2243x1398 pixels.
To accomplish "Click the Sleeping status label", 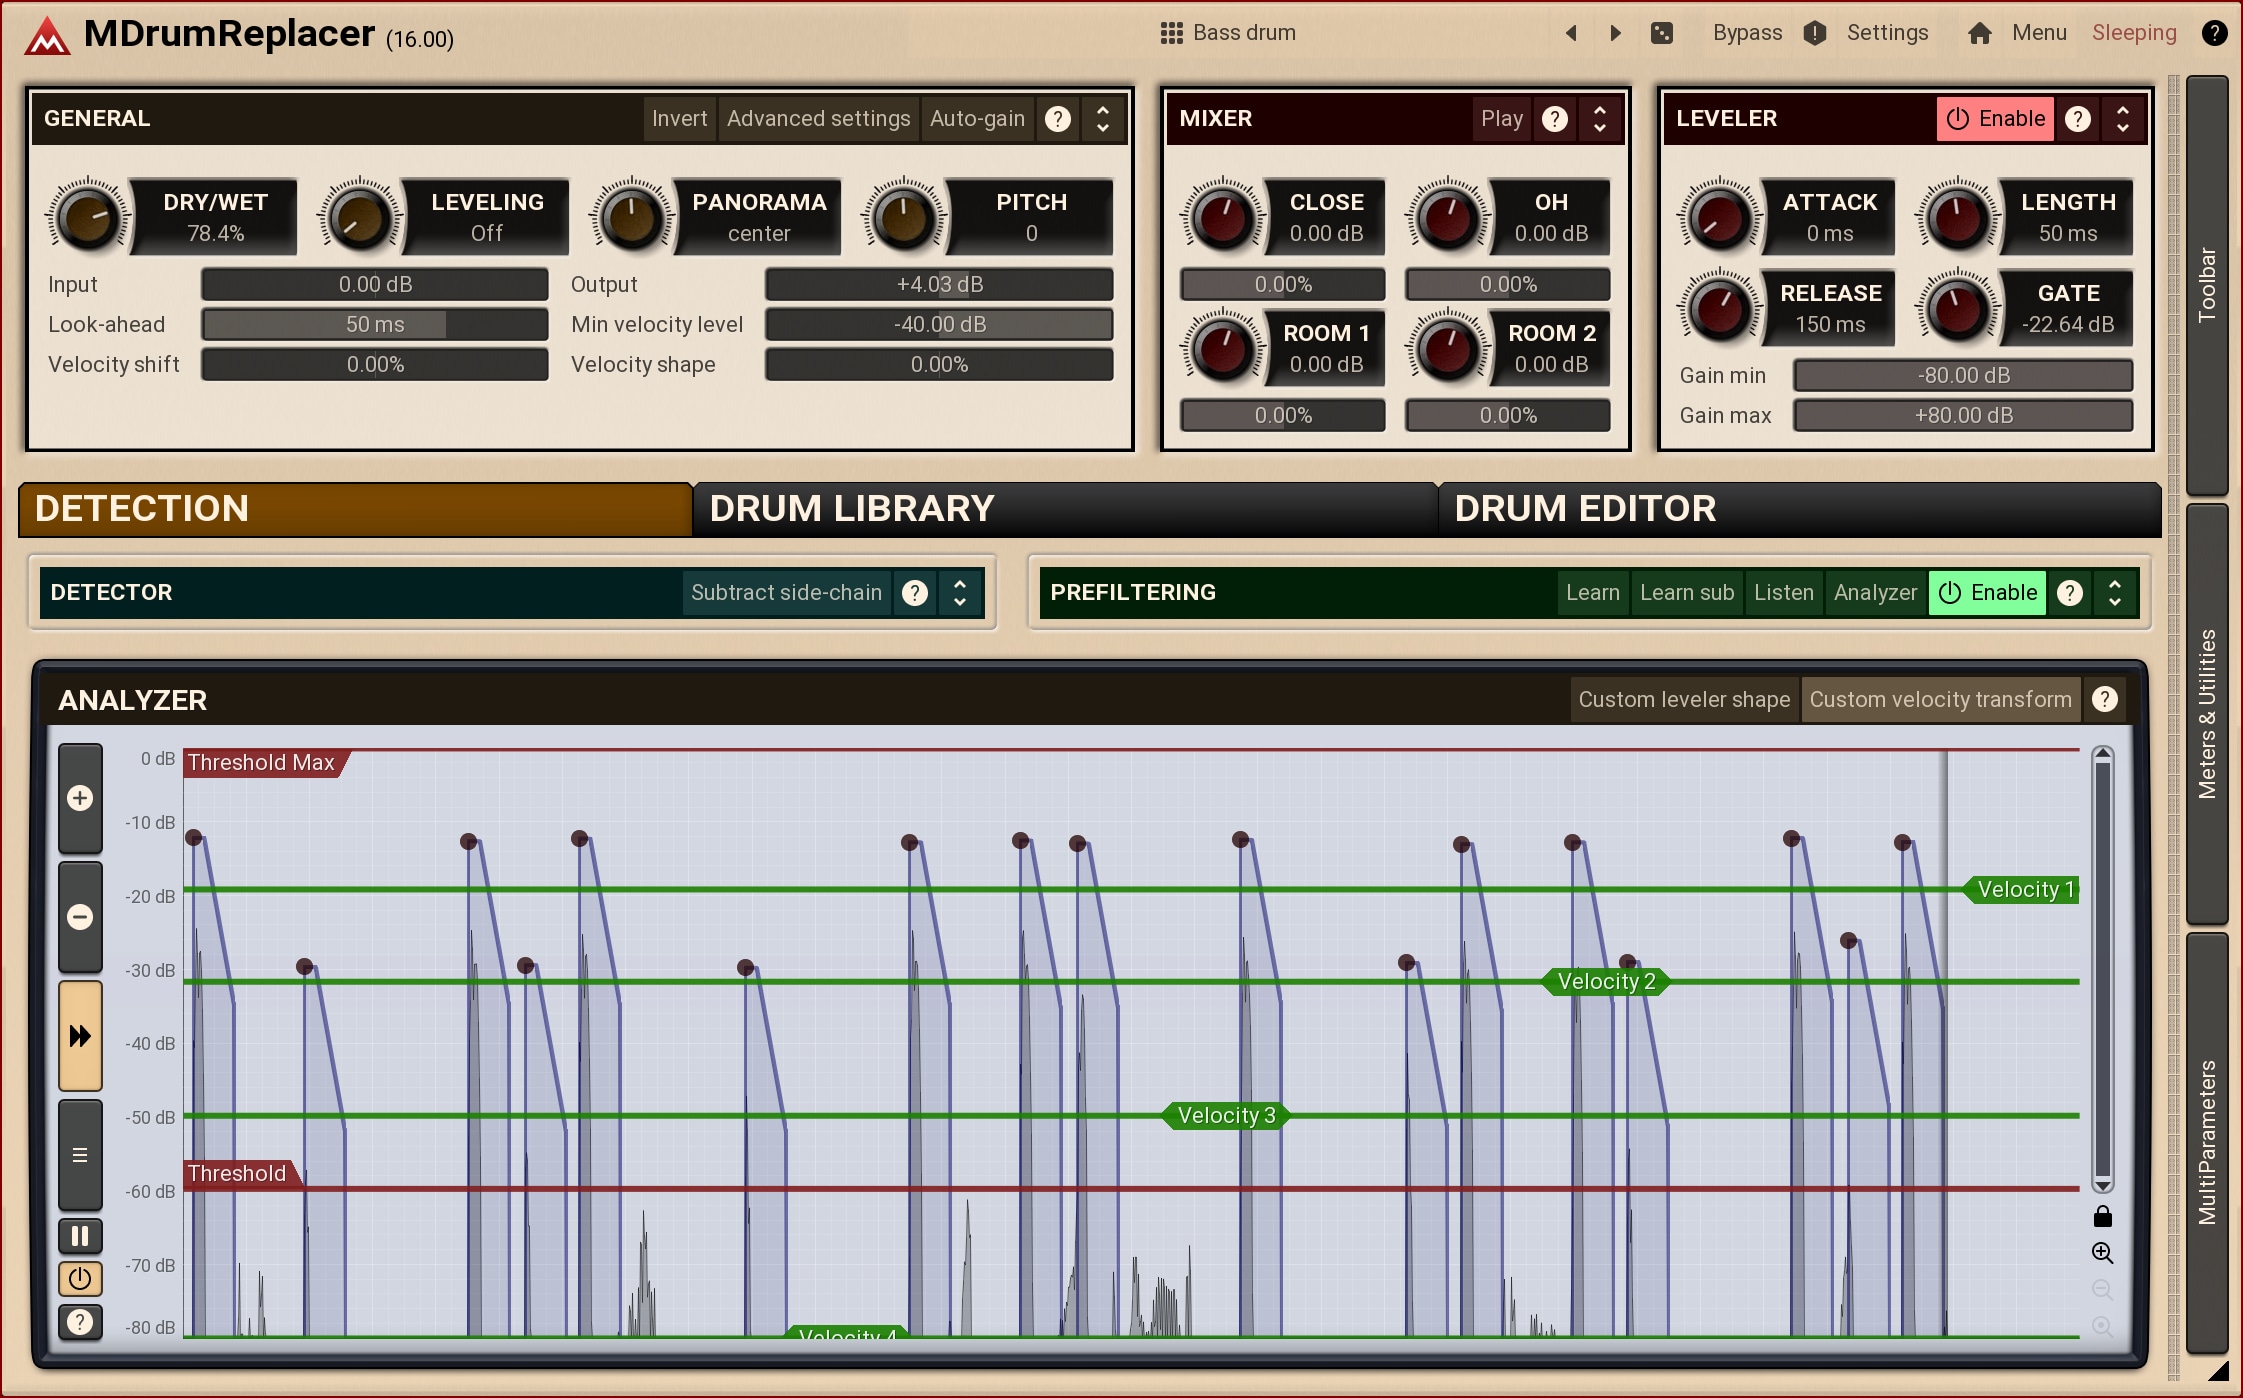I will (2134, 33).
